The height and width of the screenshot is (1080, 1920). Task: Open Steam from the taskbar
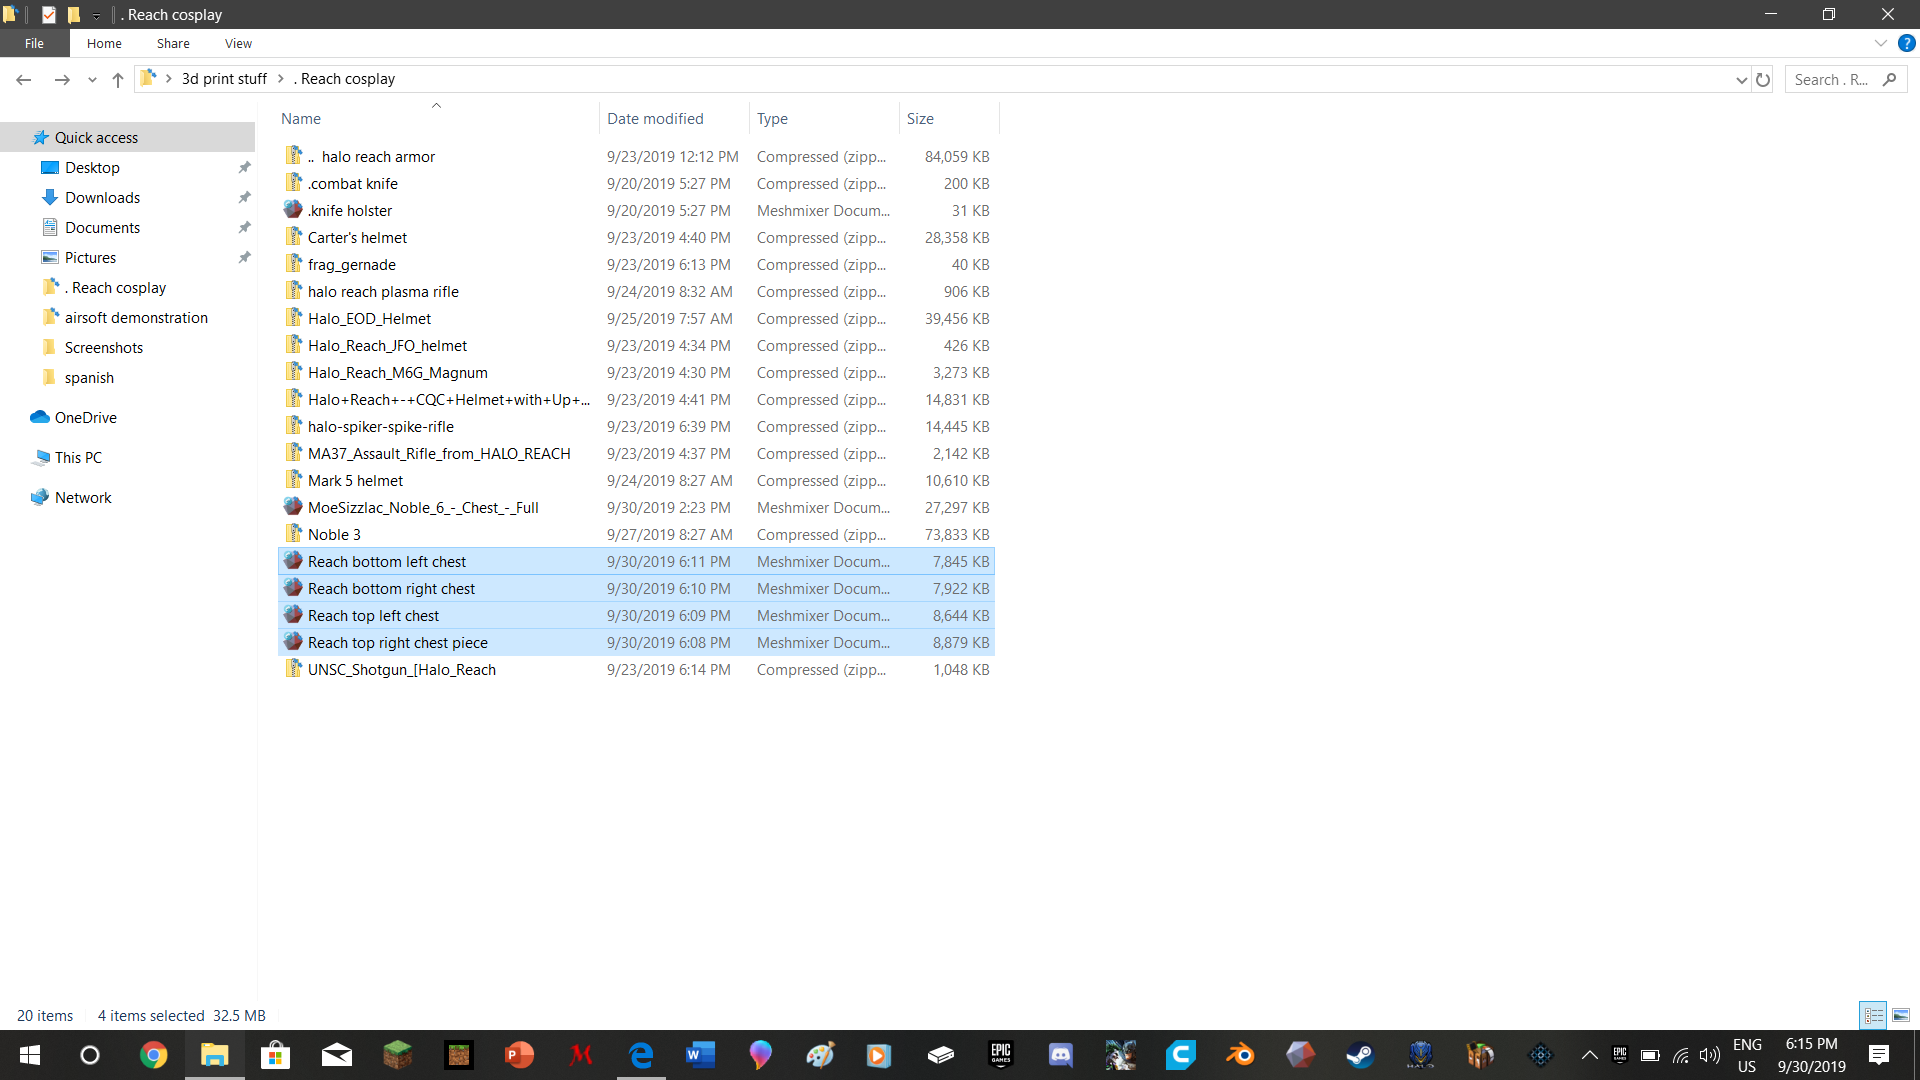click(x=1360, y=1055)
